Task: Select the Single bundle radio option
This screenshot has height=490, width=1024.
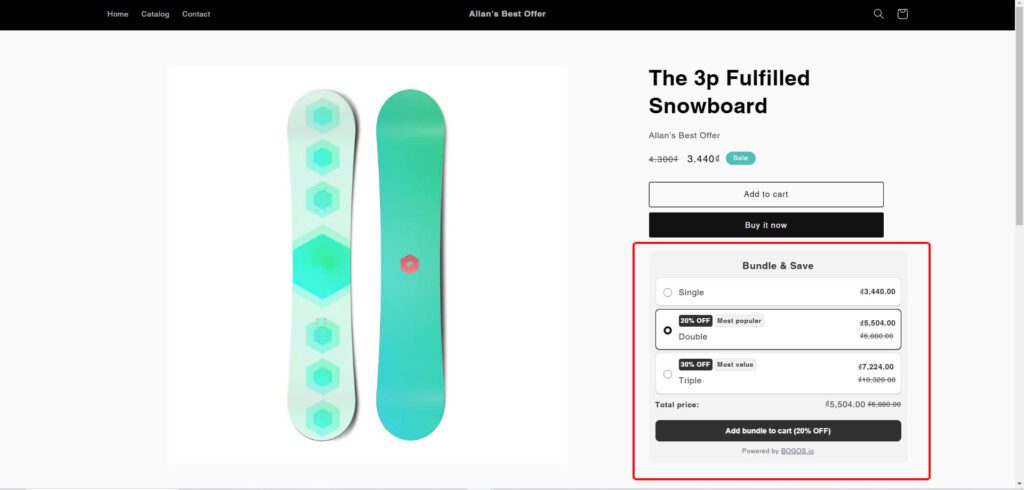Action: [668, 292]
